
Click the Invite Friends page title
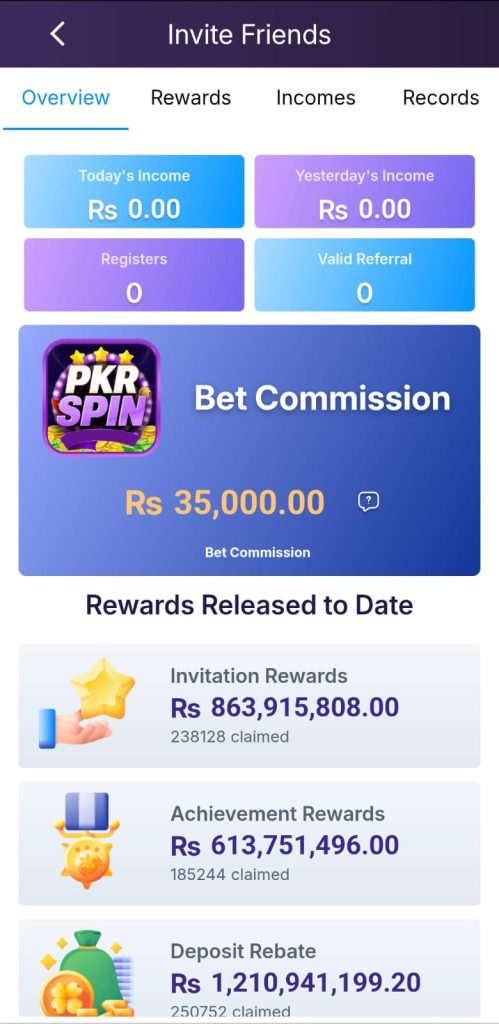(249, 35)
